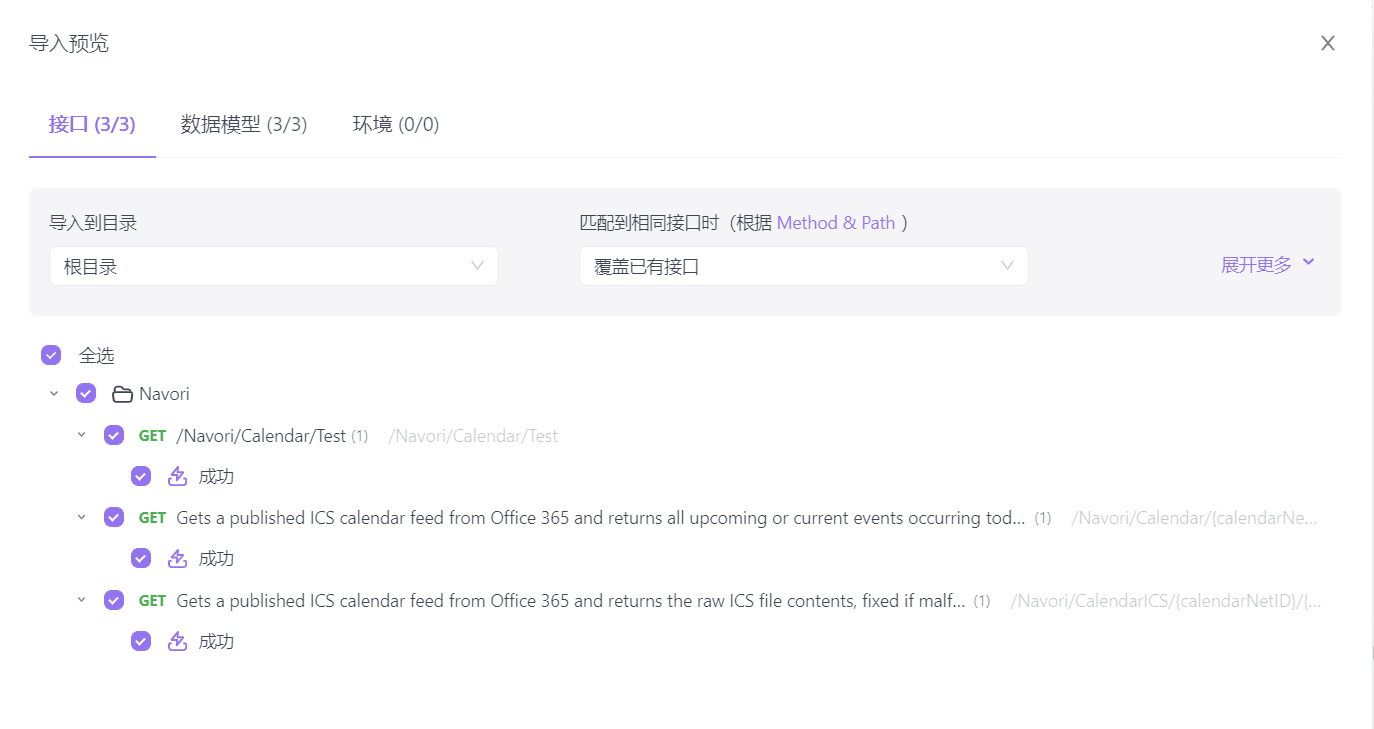The width and height of the screenshot is (1374, 729).
Task: Uncheck the 'returns all upcoming' endpoint checkbox
Action: [x=114, y=517]
